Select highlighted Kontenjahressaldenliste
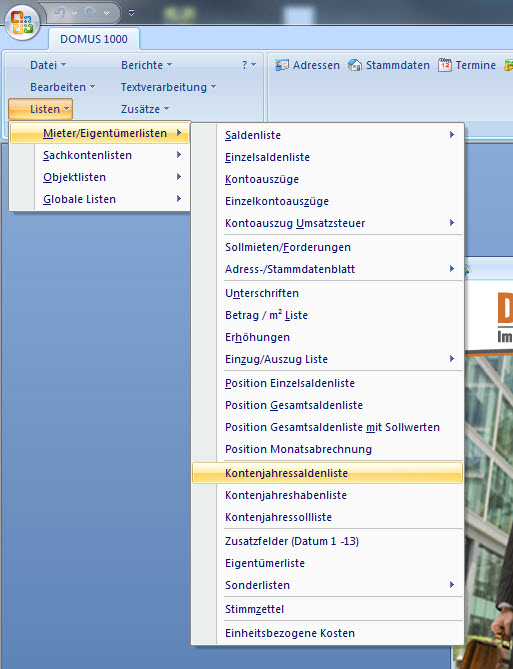The image size is (513, 669). pos(327,473)
